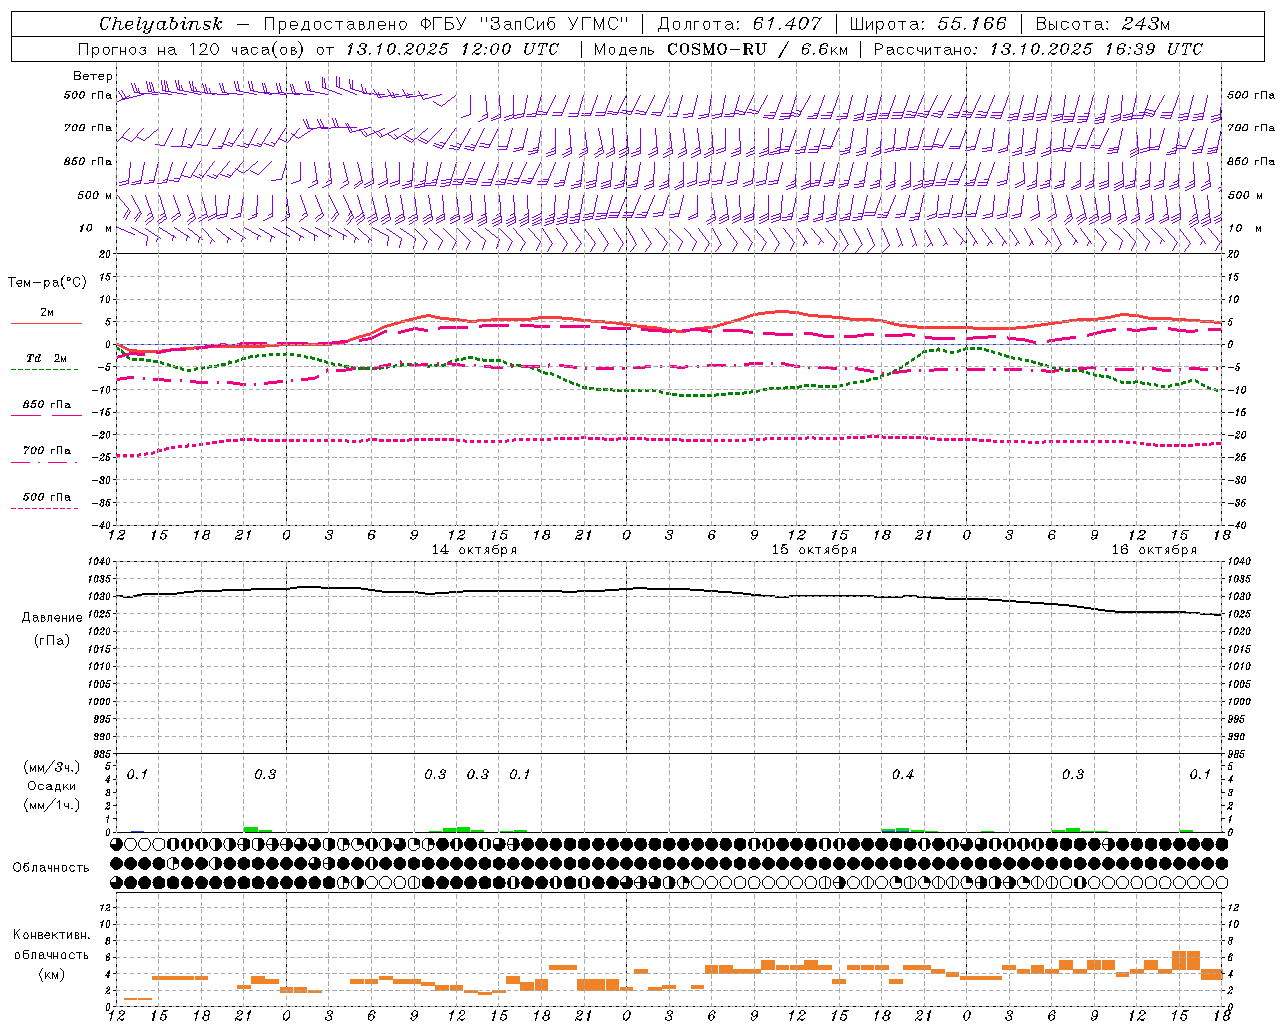The height and width of the screenshot is (1024, 1280).
Task: Click the 'Ветер' wind panel label
Action: click(93, 76)
